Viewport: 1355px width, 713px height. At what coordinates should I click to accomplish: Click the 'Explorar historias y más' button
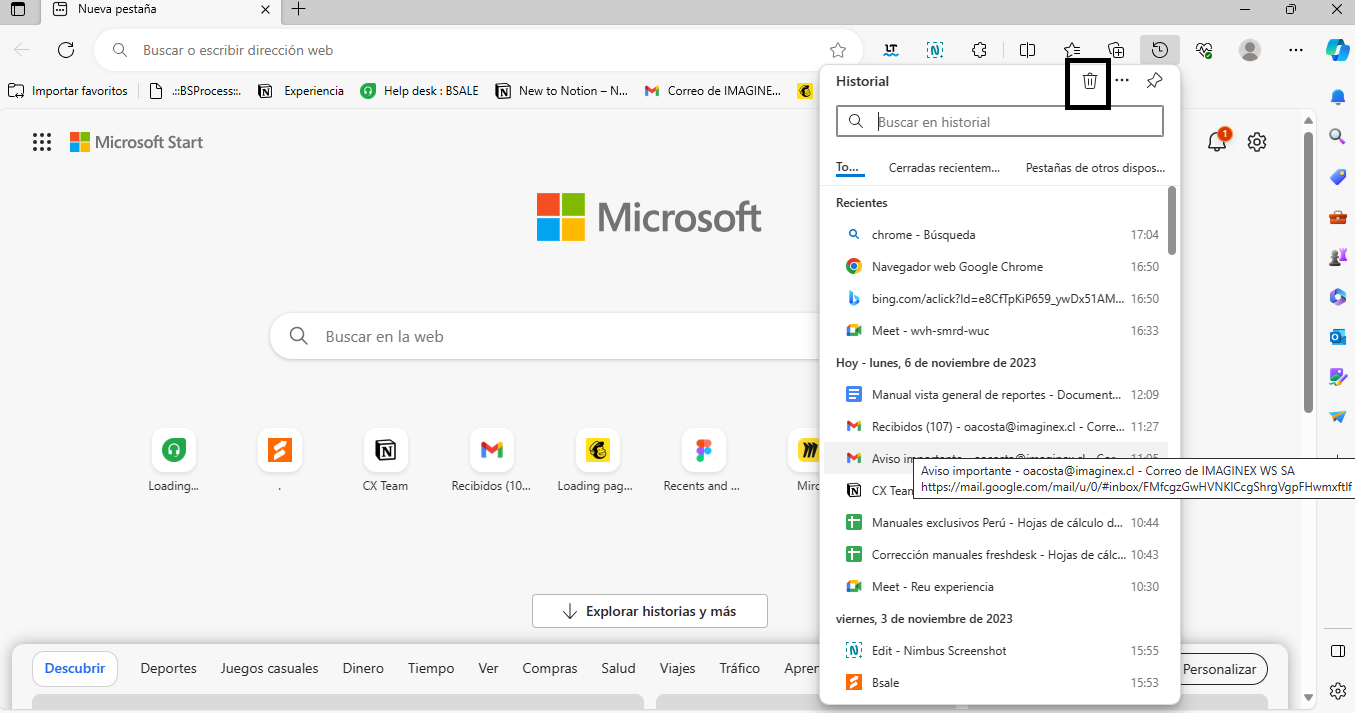(x=650, y=611)
